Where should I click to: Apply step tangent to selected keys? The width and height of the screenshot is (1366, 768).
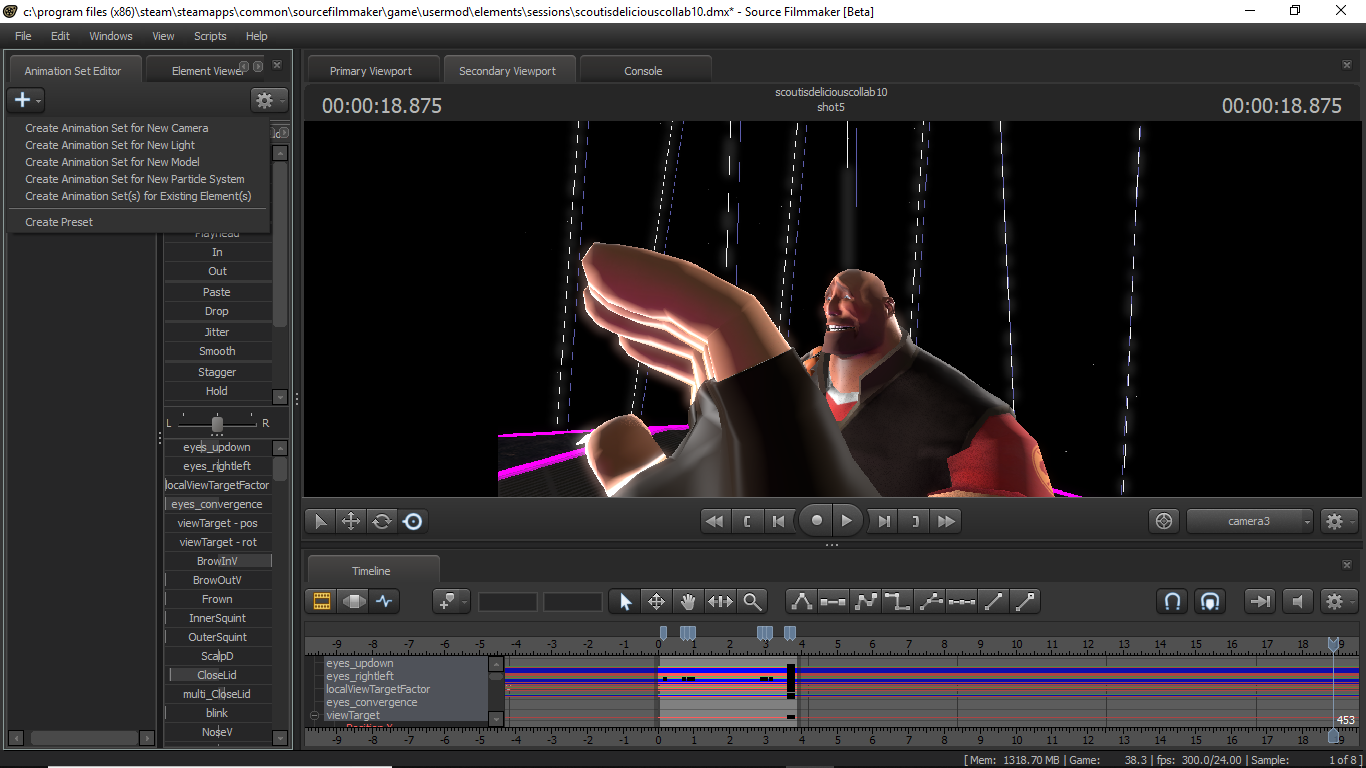point(897,601)
